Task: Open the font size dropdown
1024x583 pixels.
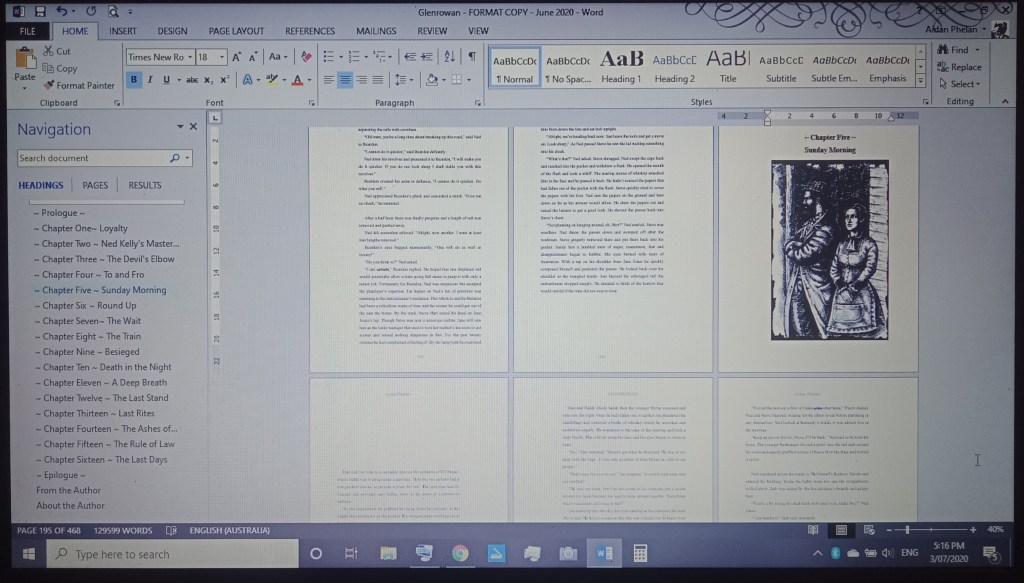Action: click(x=221, y=57)
